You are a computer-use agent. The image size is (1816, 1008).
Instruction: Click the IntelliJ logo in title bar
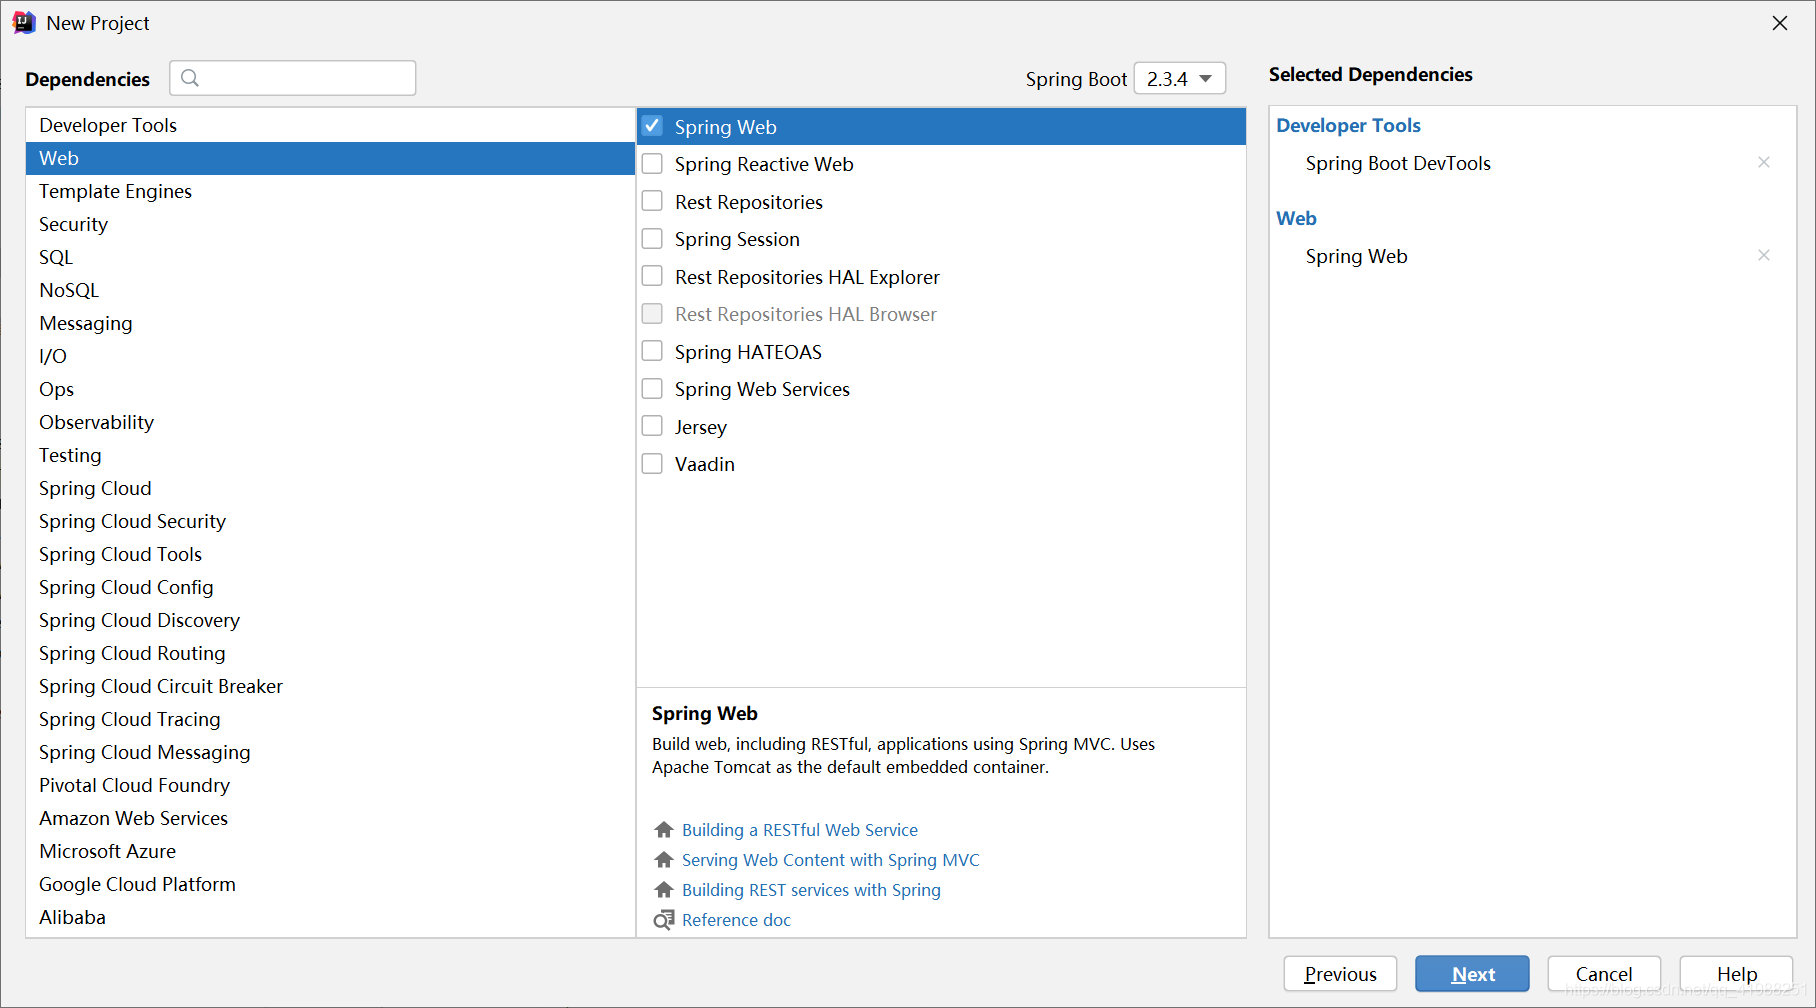point(24,23)
